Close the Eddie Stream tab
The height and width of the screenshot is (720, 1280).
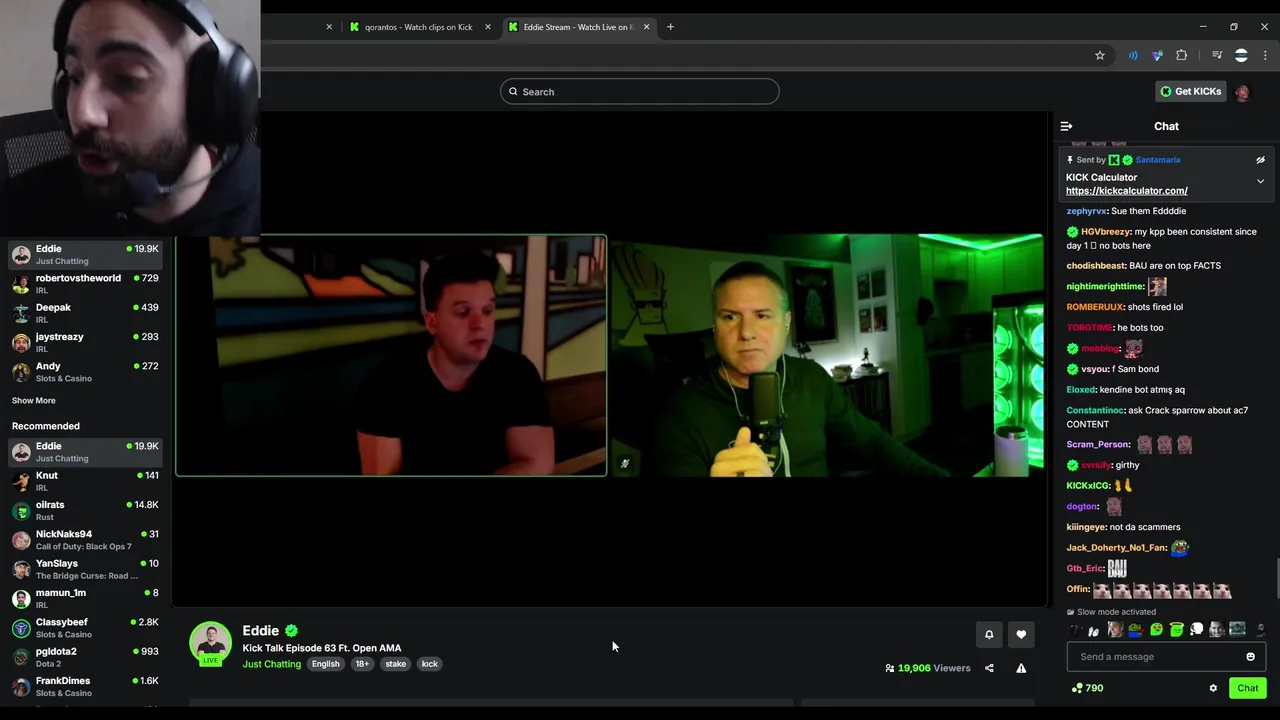coord(646,27)
